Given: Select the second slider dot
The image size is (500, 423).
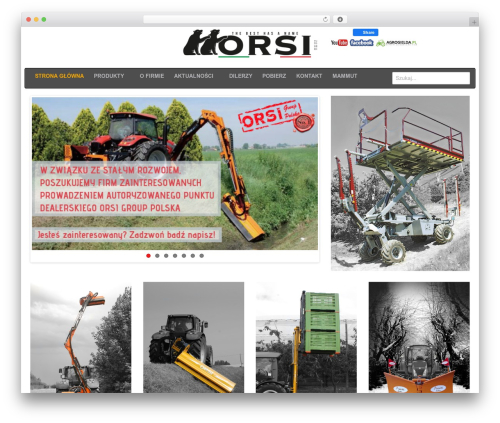Looking at the screenshot, I should click(157, 256).
